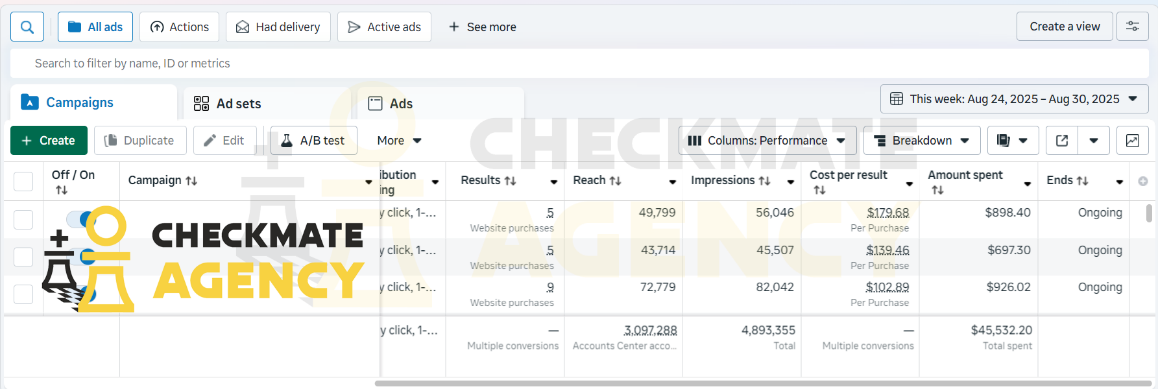
Task: Click the magnifier search icon button
Action: point(27,27)
